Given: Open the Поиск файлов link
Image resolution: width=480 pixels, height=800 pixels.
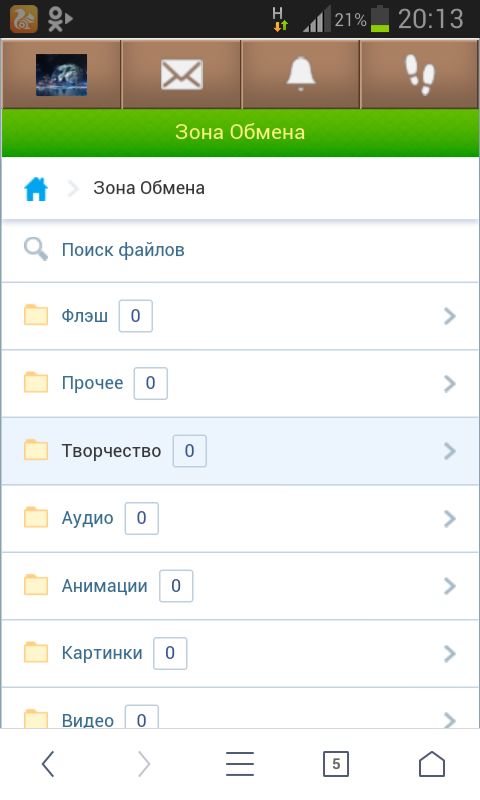Looking at the screenshot, I should click(123, 250).
